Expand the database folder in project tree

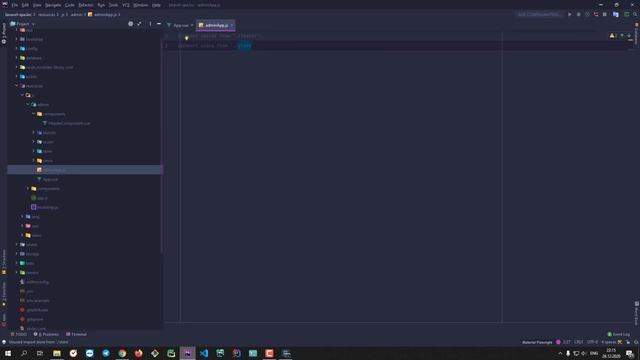pyautogui.click(x=17, y=58)
